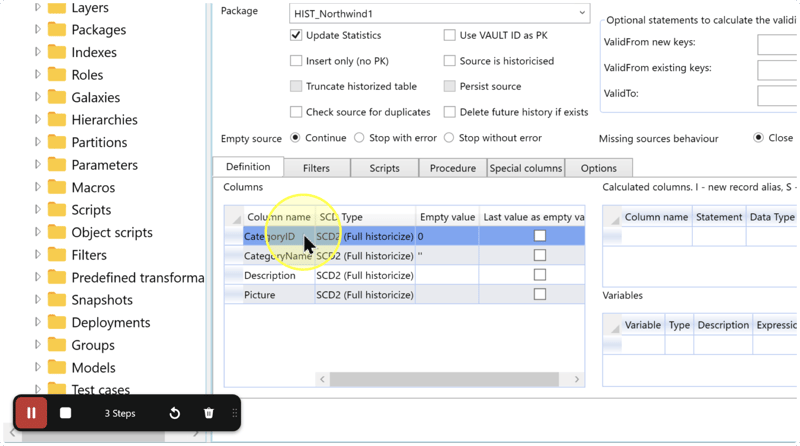Click the ValidTo input field
800x446 pixels.
point(777,96)
